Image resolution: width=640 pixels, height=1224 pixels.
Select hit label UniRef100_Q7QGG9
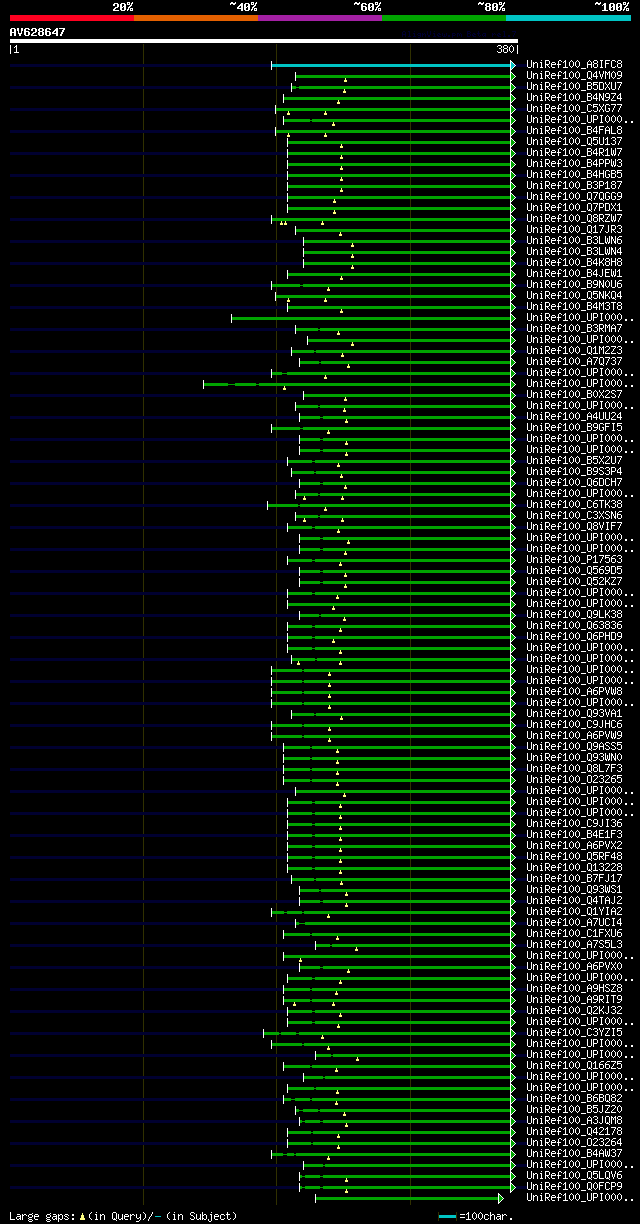(x=574, y=197)
